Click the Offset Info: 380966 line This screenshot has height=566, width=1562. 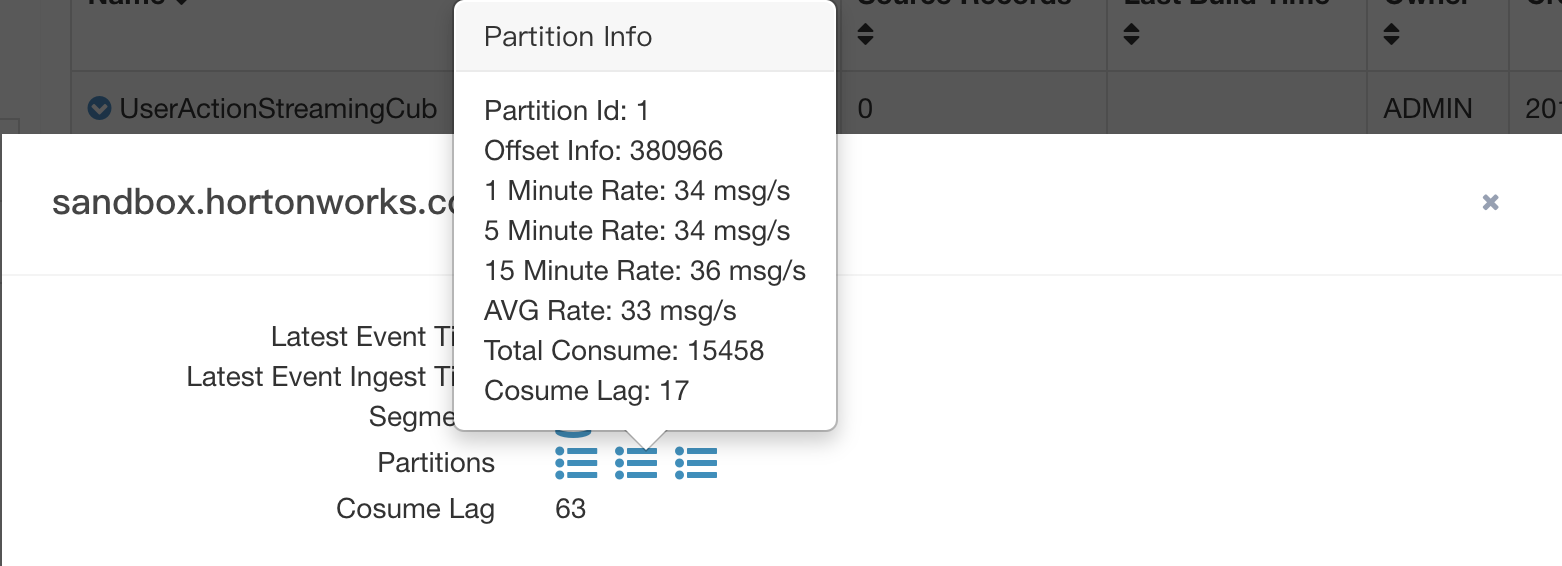coord(603,151)
